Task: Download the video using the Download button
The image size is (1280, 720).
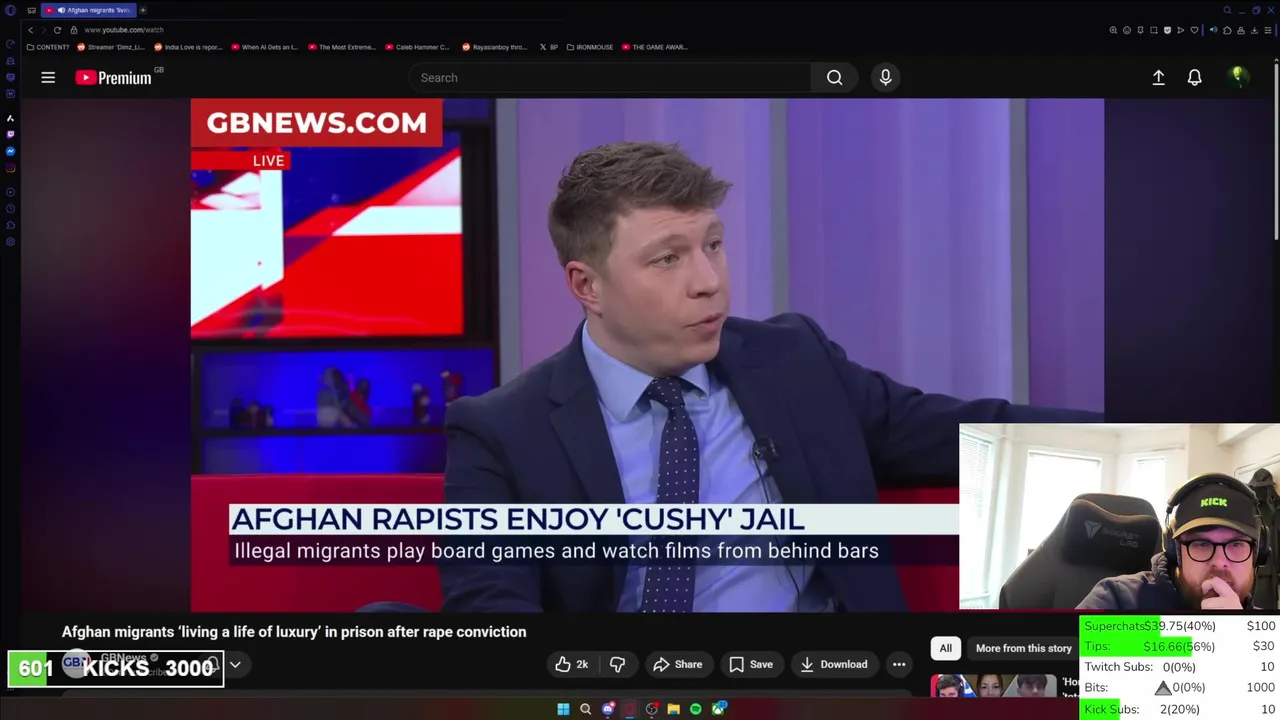Action: click(834, 664)
